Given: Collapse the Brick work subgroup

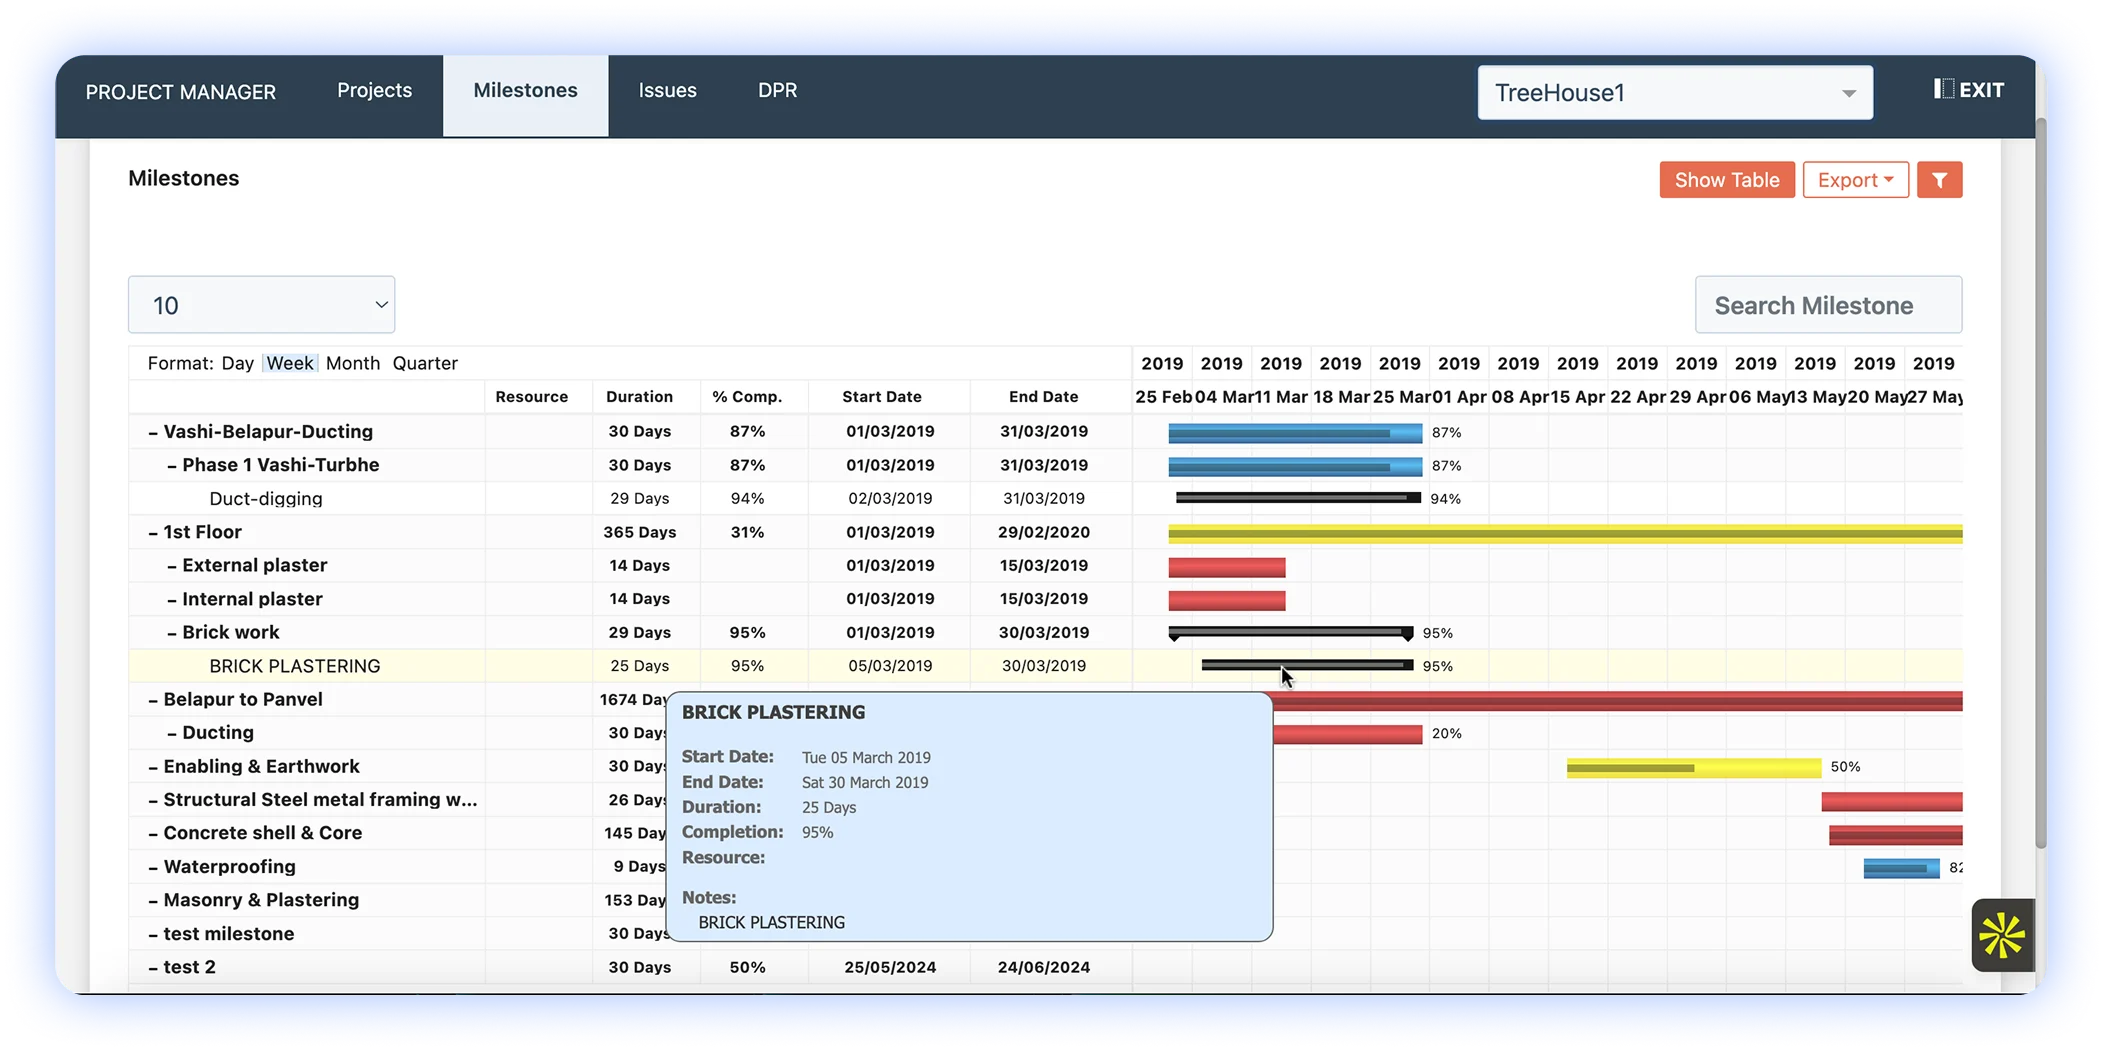Looking at the screenshot, I should [172, 632].
